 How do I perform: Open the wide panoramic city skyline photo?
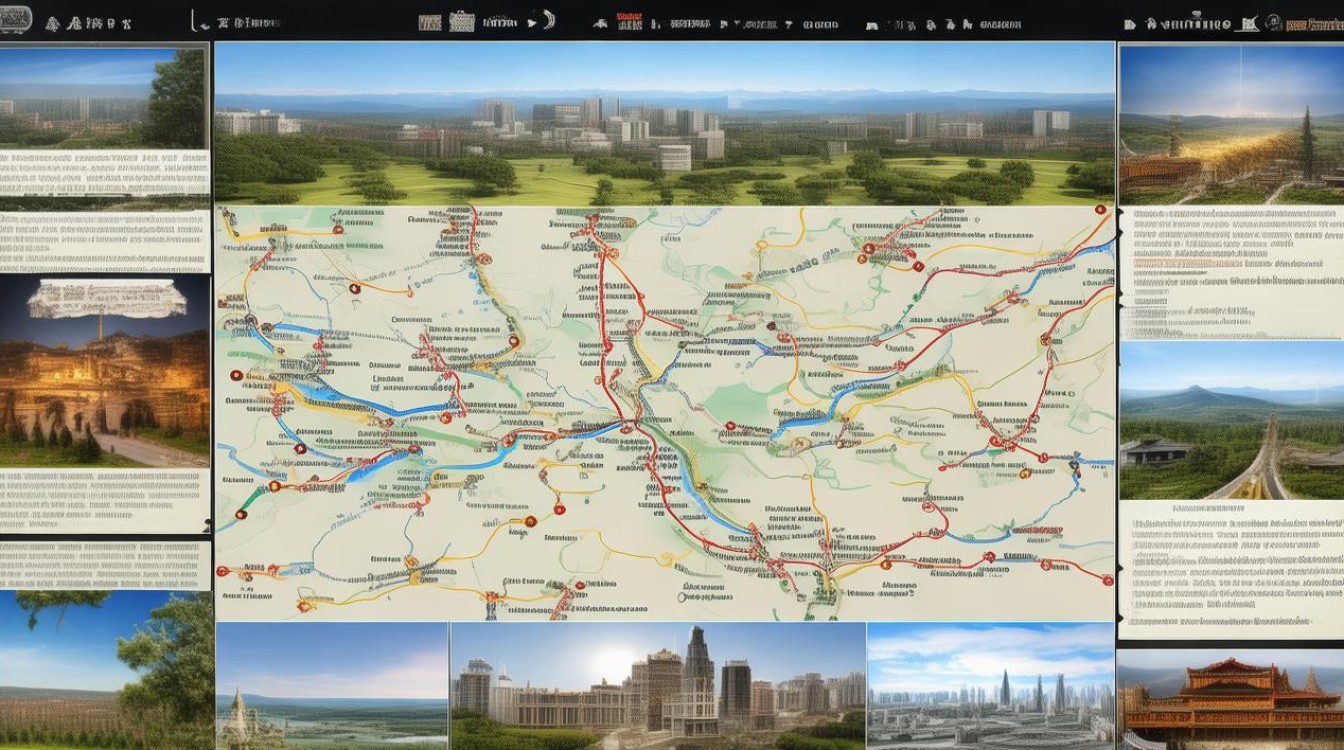tap(664, 123)
